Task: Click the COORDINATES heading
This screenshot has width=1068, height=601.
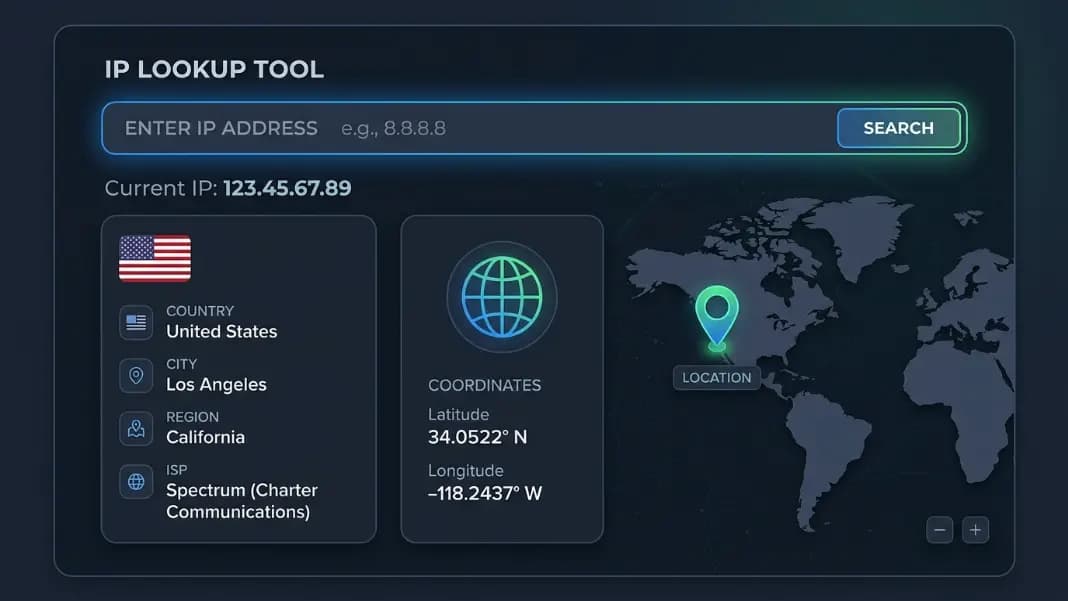Action: coord(485,385)
